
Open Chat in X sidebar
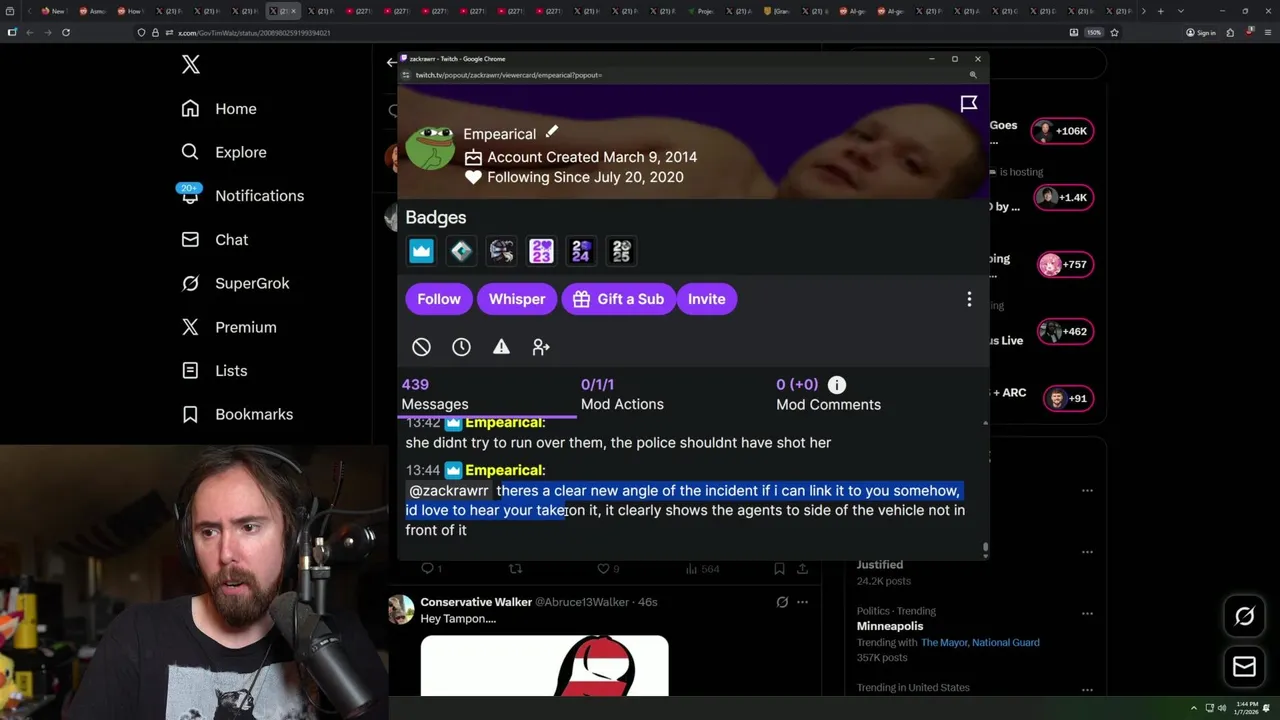(214, 239)
